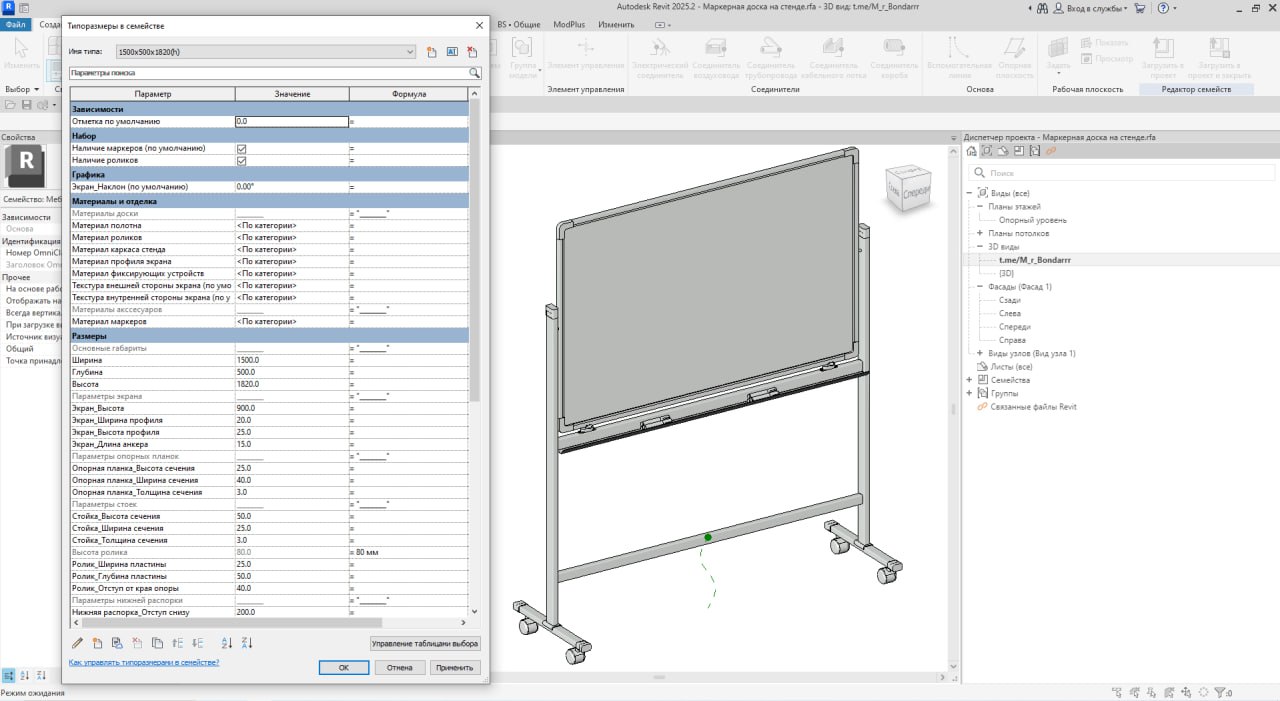Click Загрузить в проект ribbon icon
Viewport: 1280px width, 701px height.
(1162, 55)
